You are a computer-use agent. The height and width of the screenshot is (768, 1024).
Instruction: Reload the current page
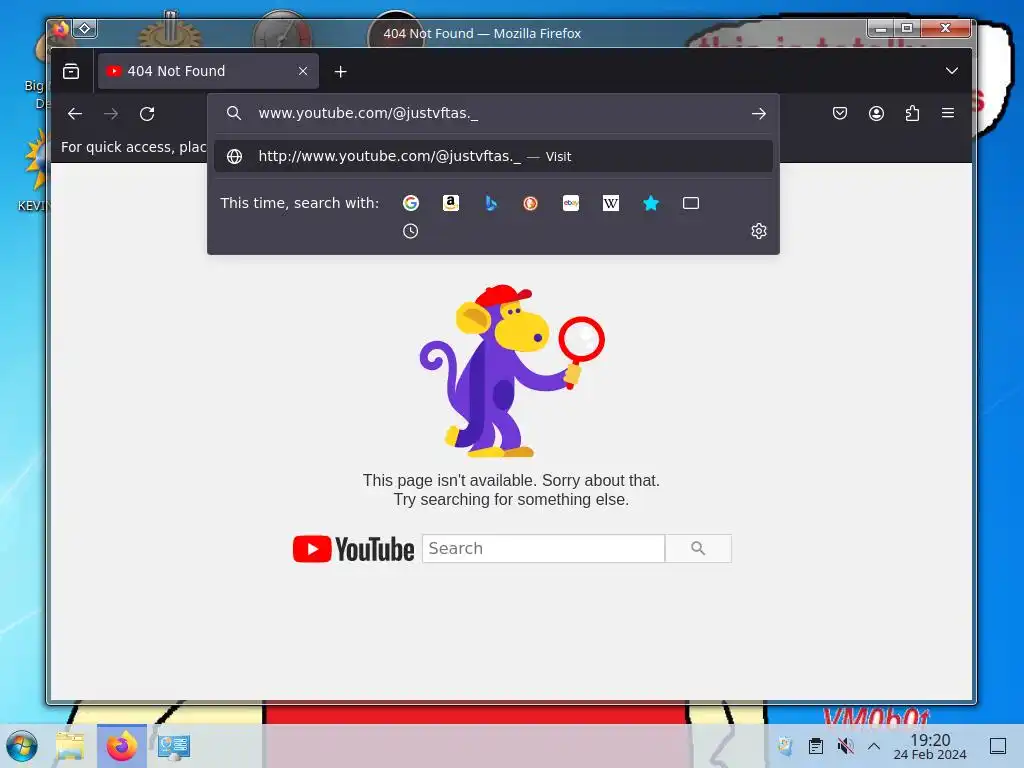pos(147,114)
